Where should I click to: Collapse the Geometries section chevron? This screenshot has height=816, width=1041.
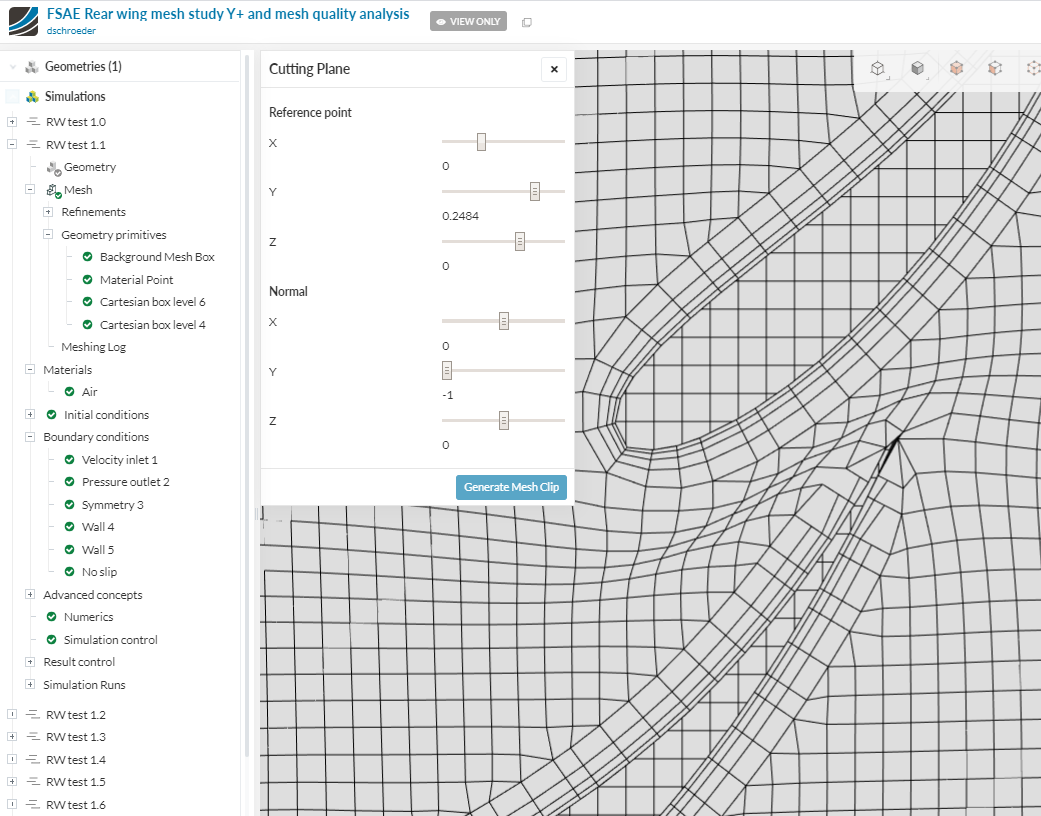pyautogui.click(x=13, y=67)
